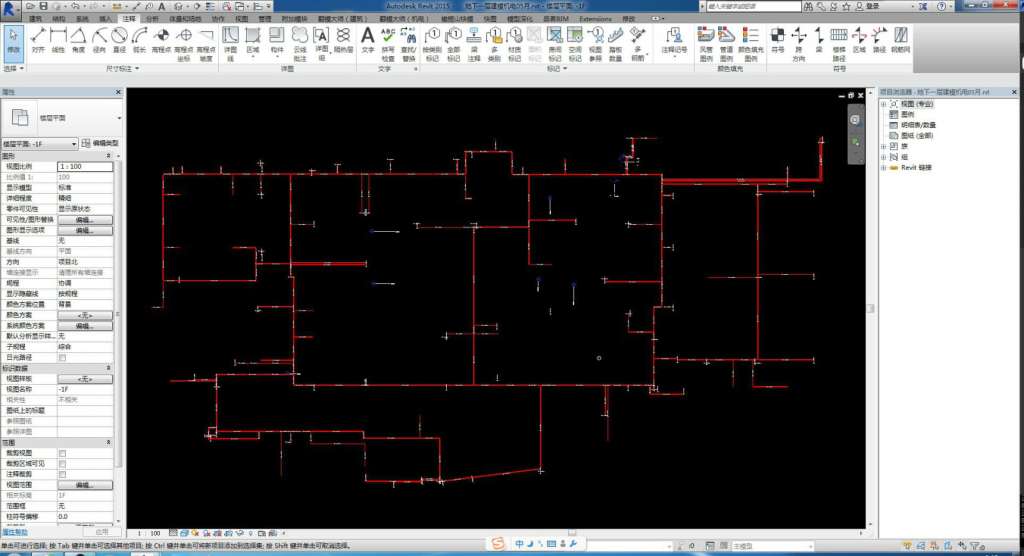Open the 楼层平面: -1F view dropdown
Screen dimensions: 1024x556
pyautogui.click(x=40, y=144)
